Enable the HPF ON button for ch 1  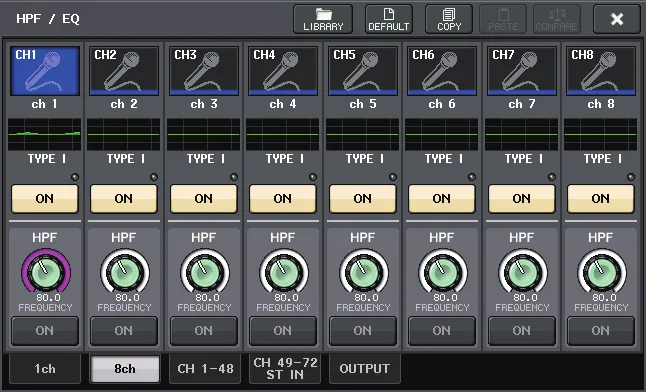coord(44,331)
